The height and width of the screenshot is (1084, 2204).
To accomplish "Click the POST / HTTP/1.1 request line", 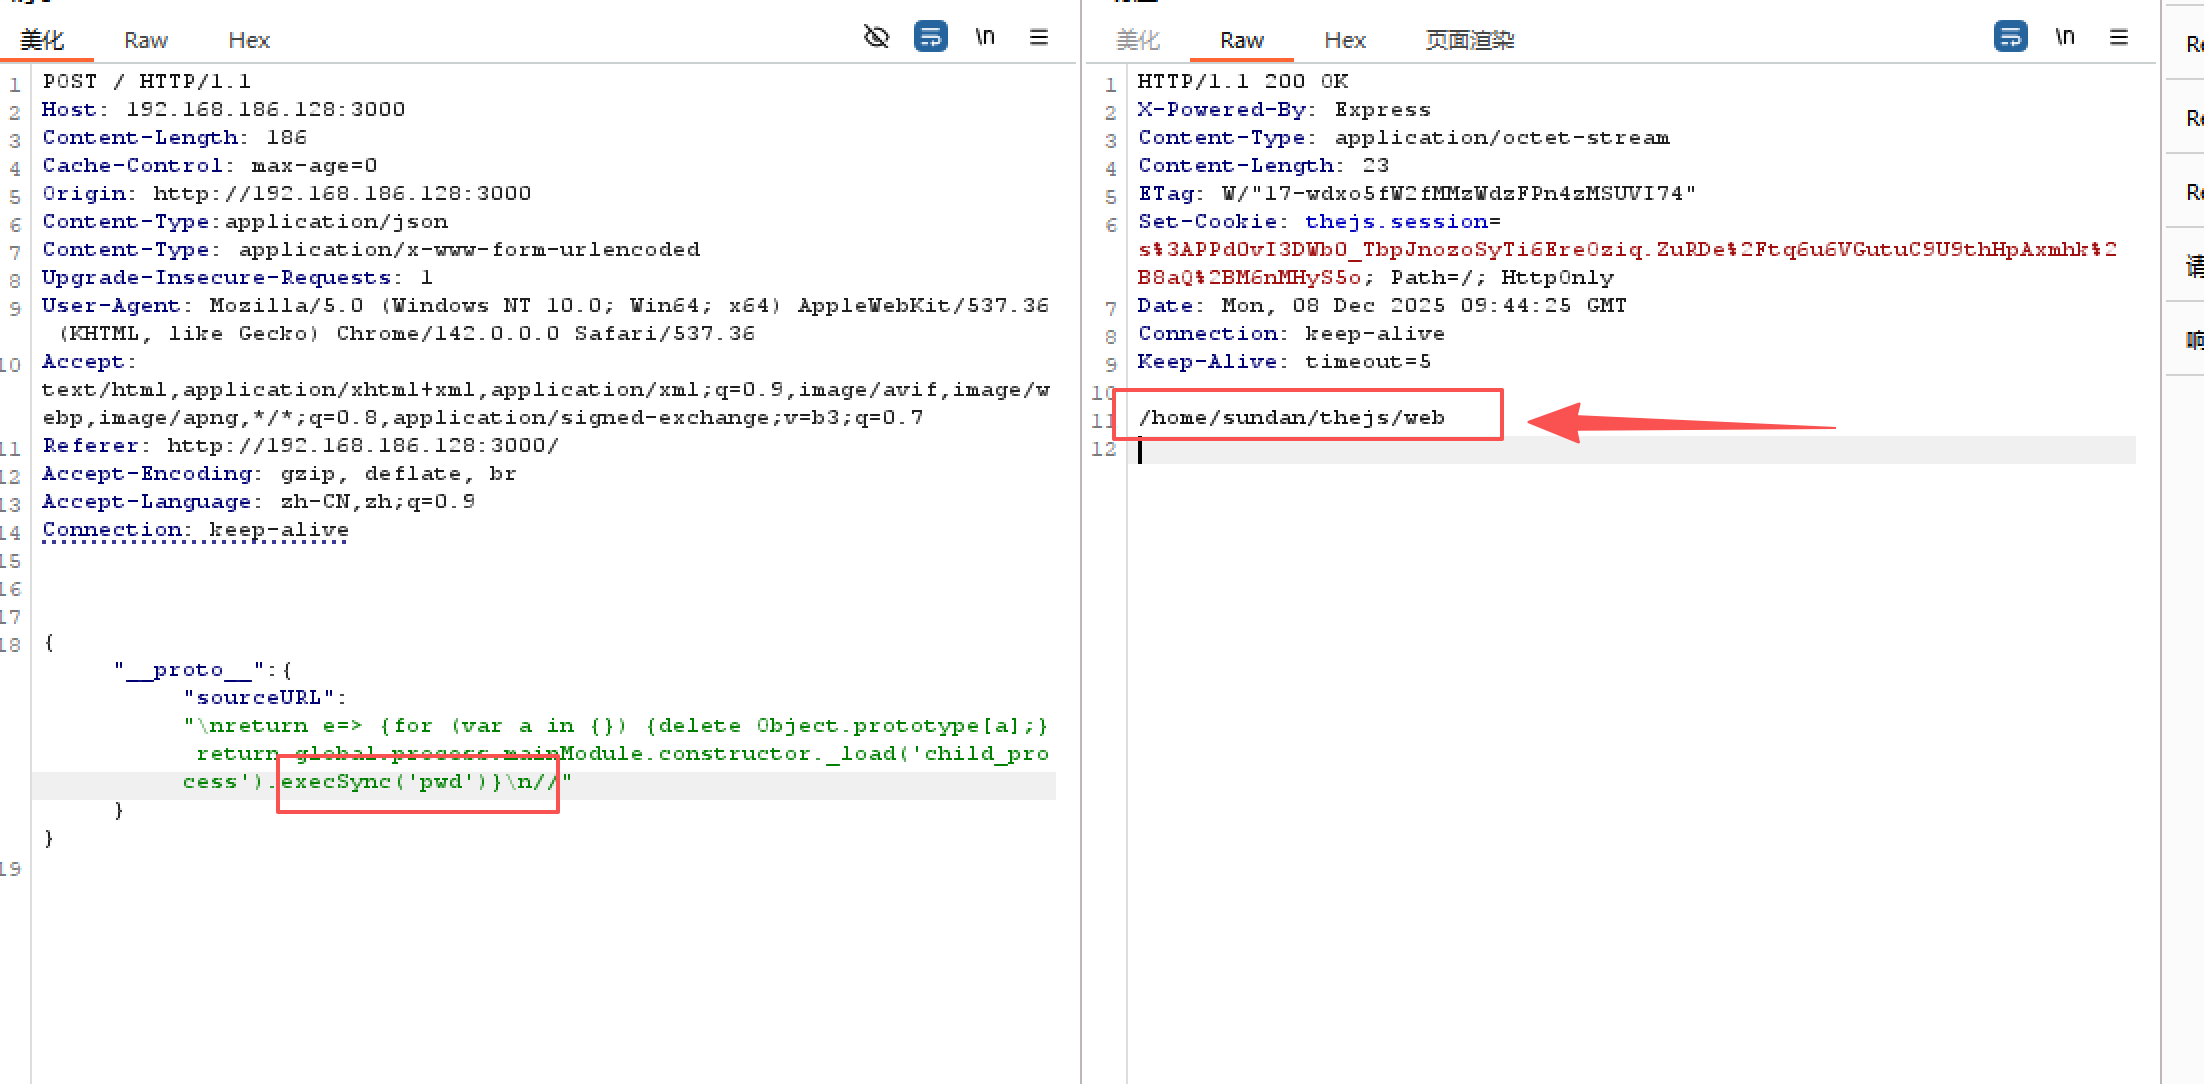I will point(146,81).
